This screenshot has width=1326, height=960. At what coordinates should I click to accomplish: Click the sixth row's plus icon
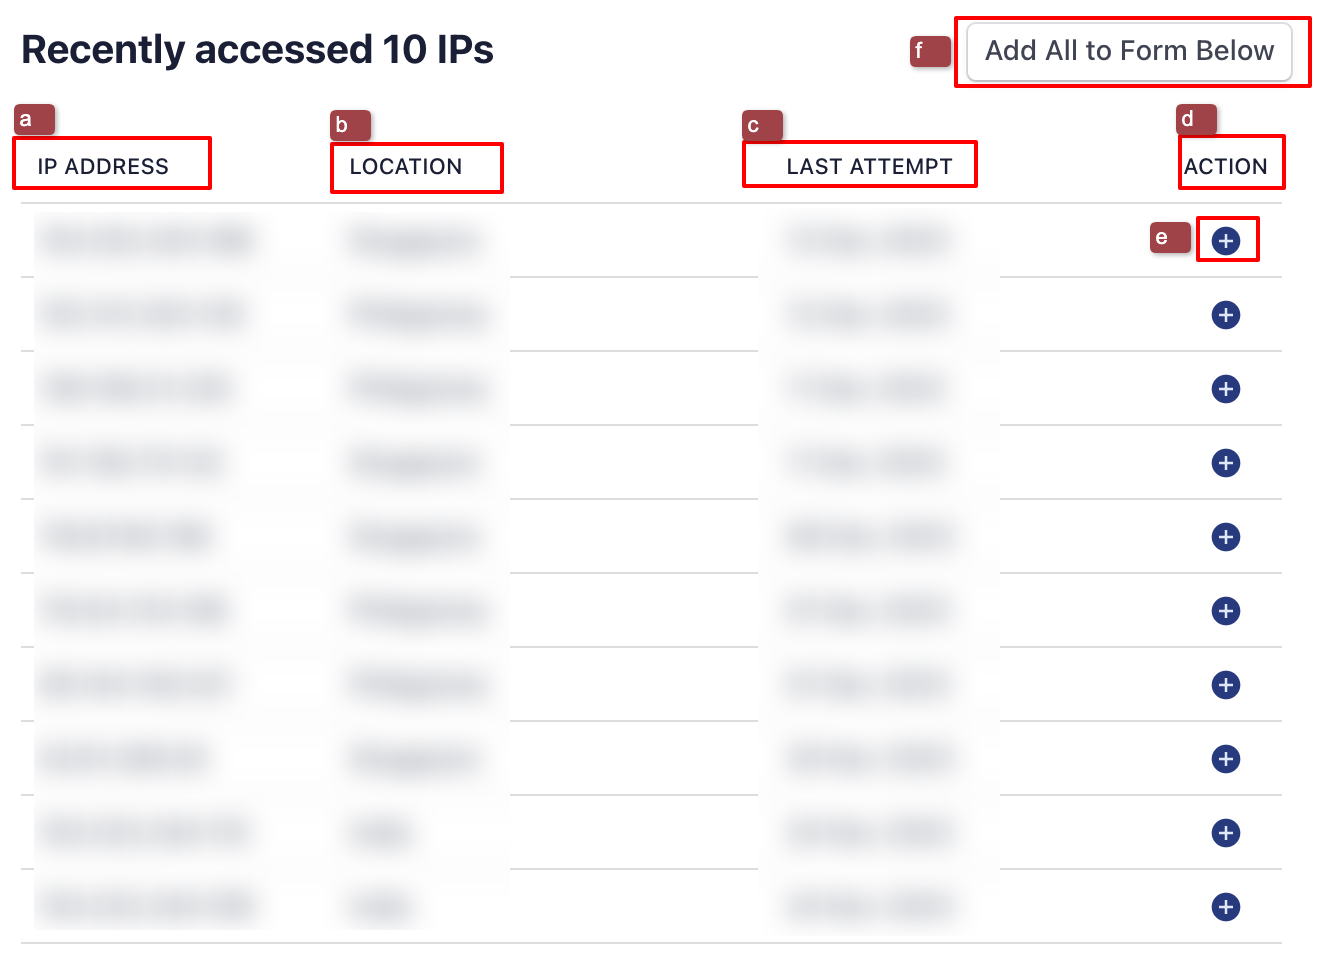coord(1225,611)
